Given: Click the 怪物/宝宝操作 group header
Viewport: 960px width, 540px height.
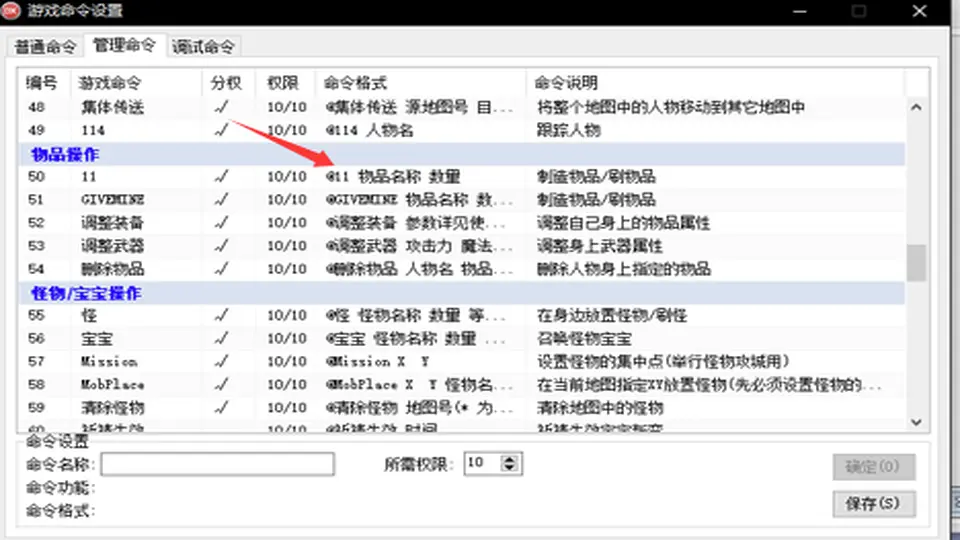Looking at the screenshot, I should [462, 293].
